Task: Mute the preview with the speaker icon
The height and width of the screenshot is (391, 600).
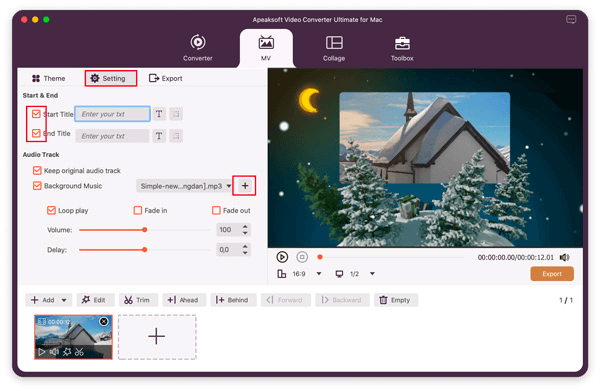Action: click(x=564, y=257)
